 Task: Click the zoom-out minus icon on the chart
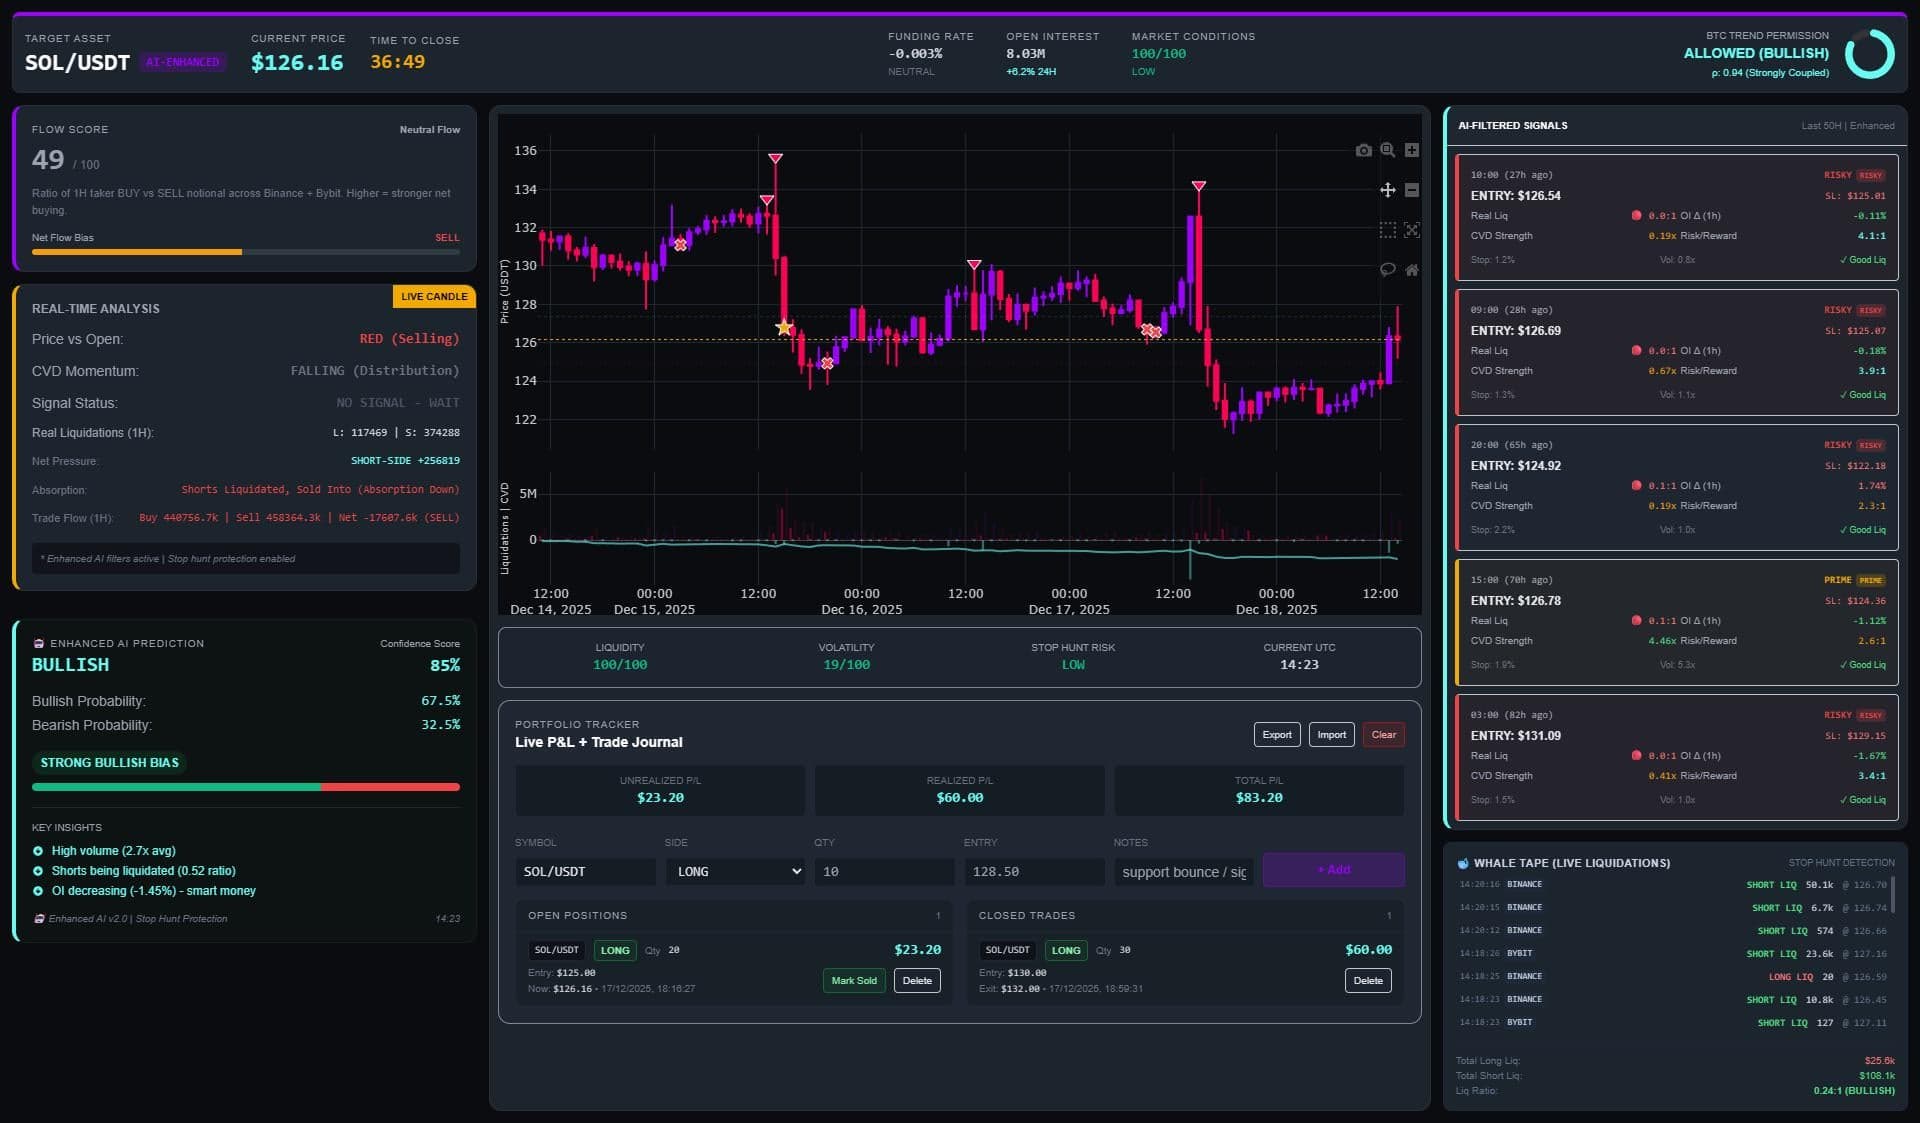(1412, 190)
